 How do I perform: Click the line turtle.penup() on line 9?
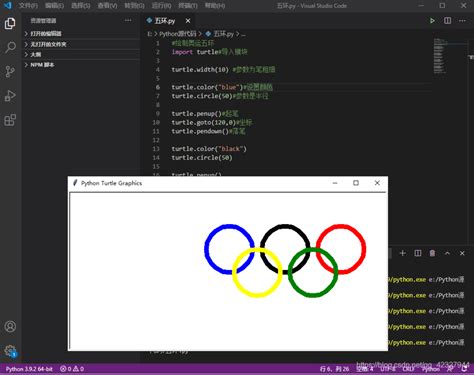coord(205,113)
